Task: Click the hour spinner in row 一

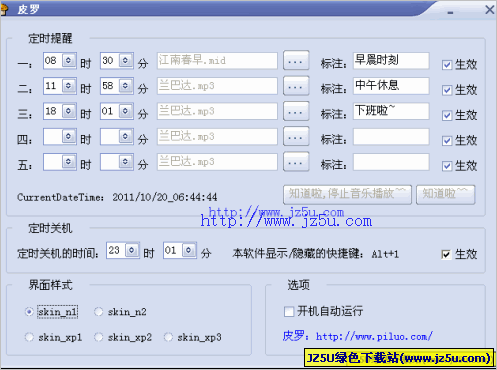Action: click(60, 61)
